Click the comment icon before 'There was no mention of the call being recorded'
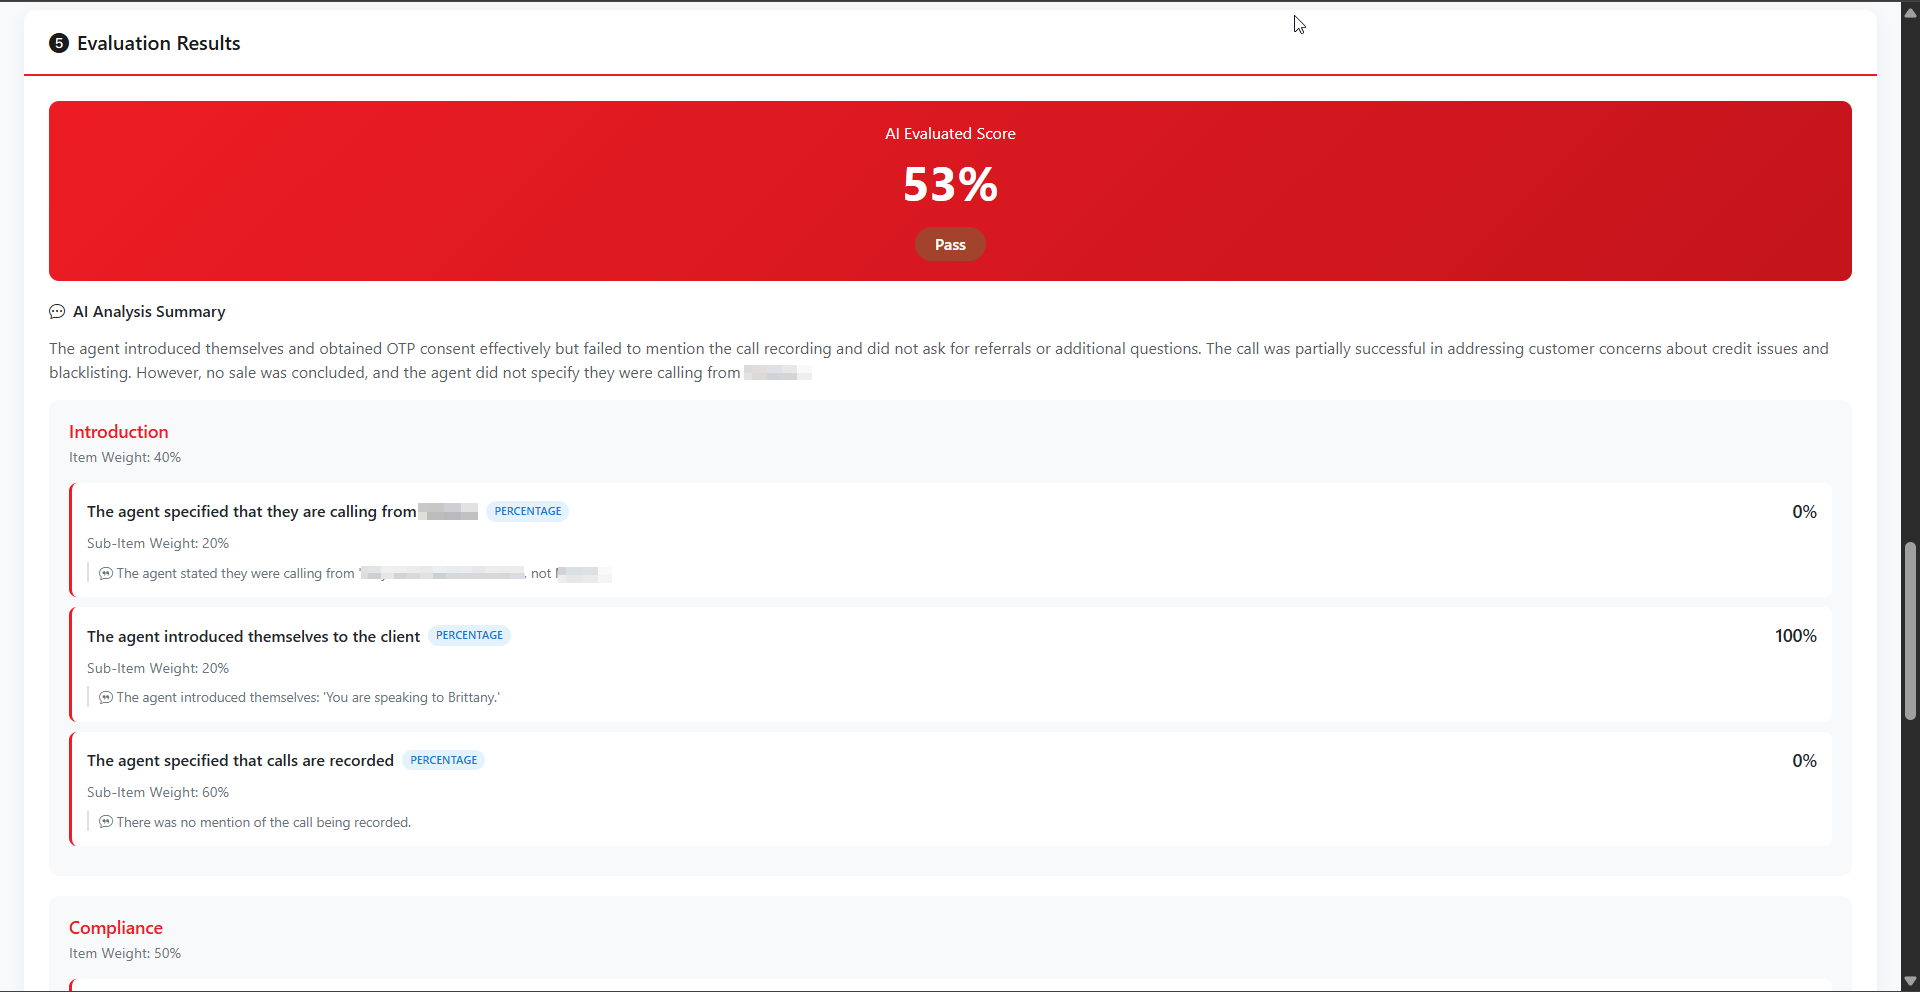 106,822
